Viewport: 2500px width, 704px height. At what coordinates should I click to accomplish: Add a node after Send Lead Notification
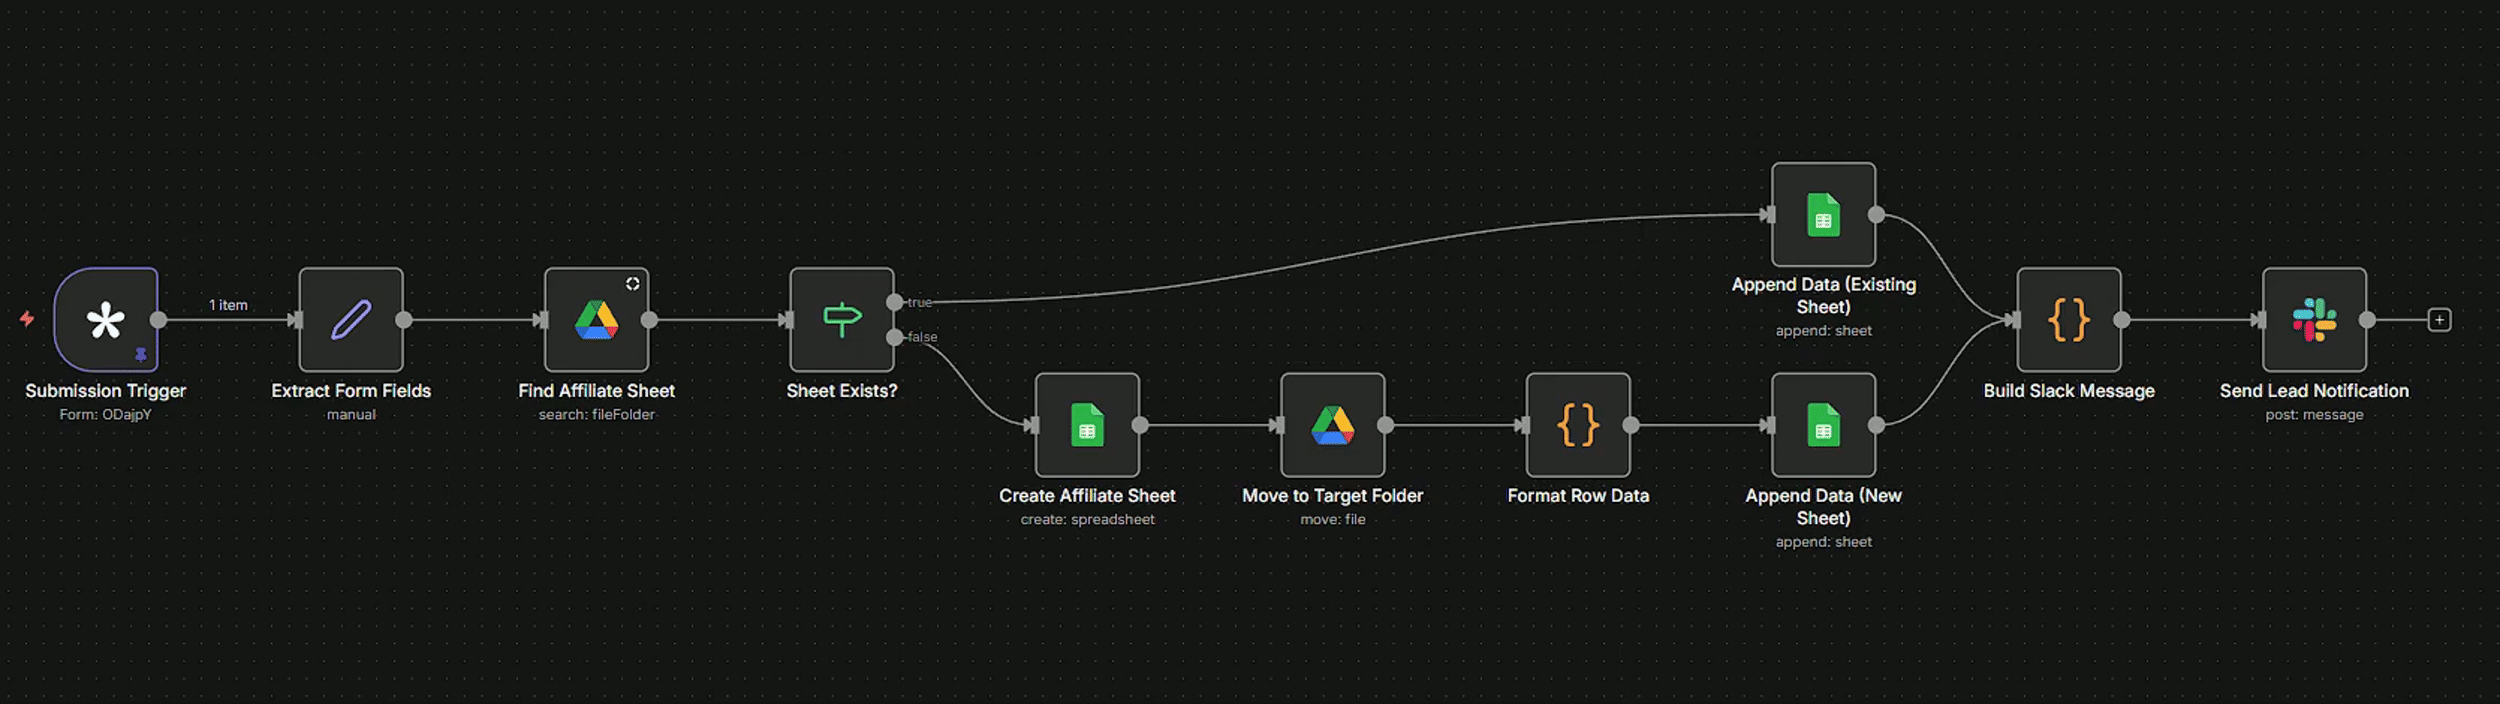(x=2440, y=320)
